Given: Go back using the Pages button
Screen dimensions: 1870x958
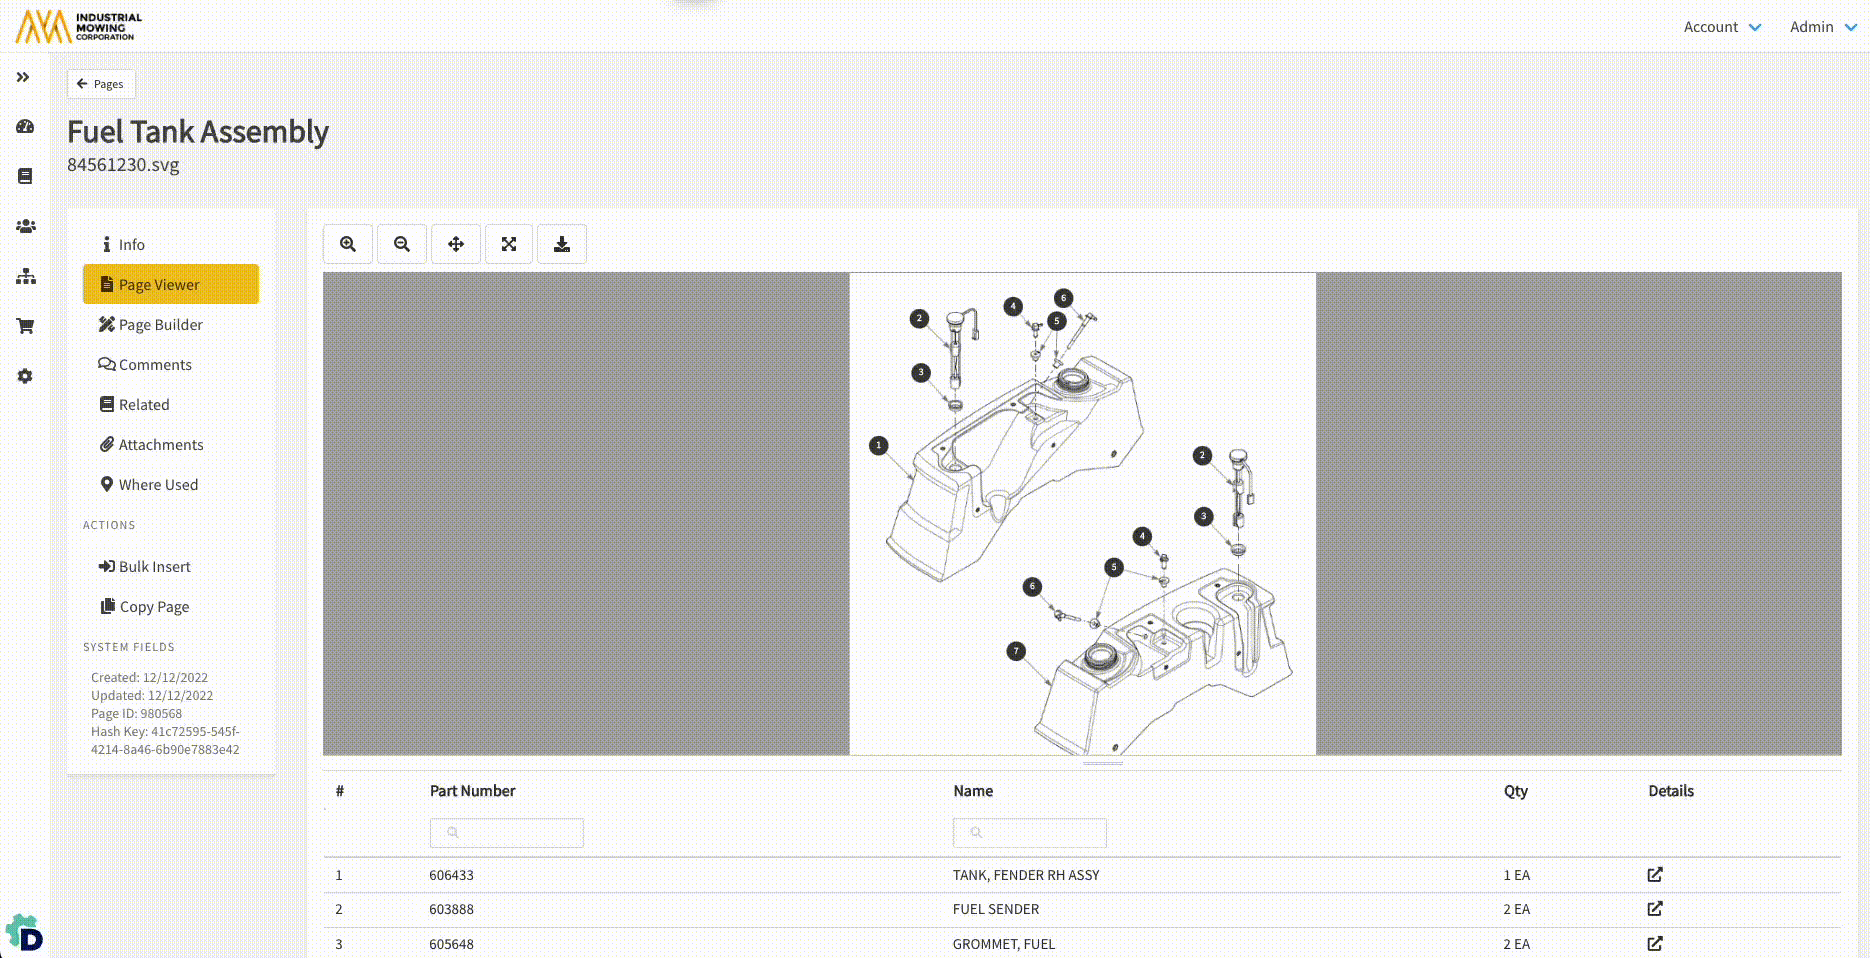Looking at the screenshot, I should [101, 84].
